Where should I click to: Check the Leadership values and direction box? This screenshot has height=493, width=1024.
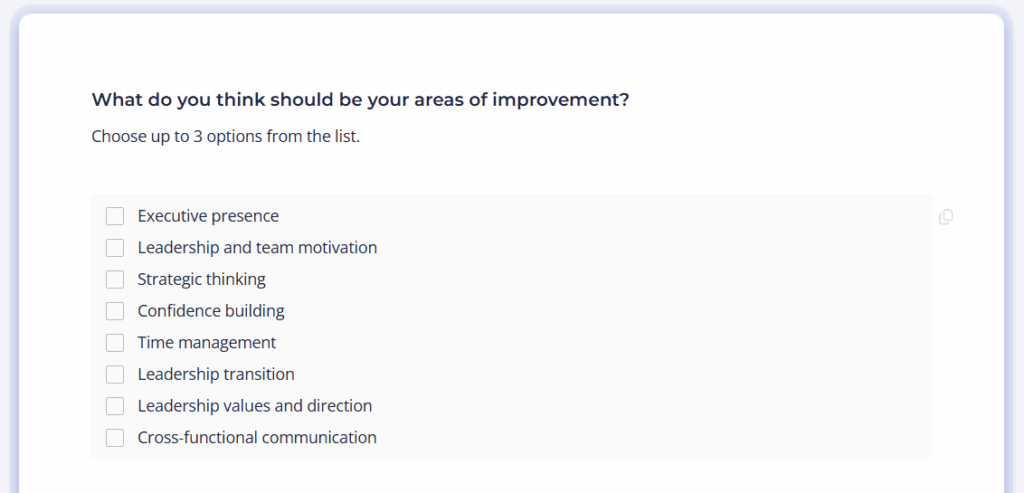[115, 406]
